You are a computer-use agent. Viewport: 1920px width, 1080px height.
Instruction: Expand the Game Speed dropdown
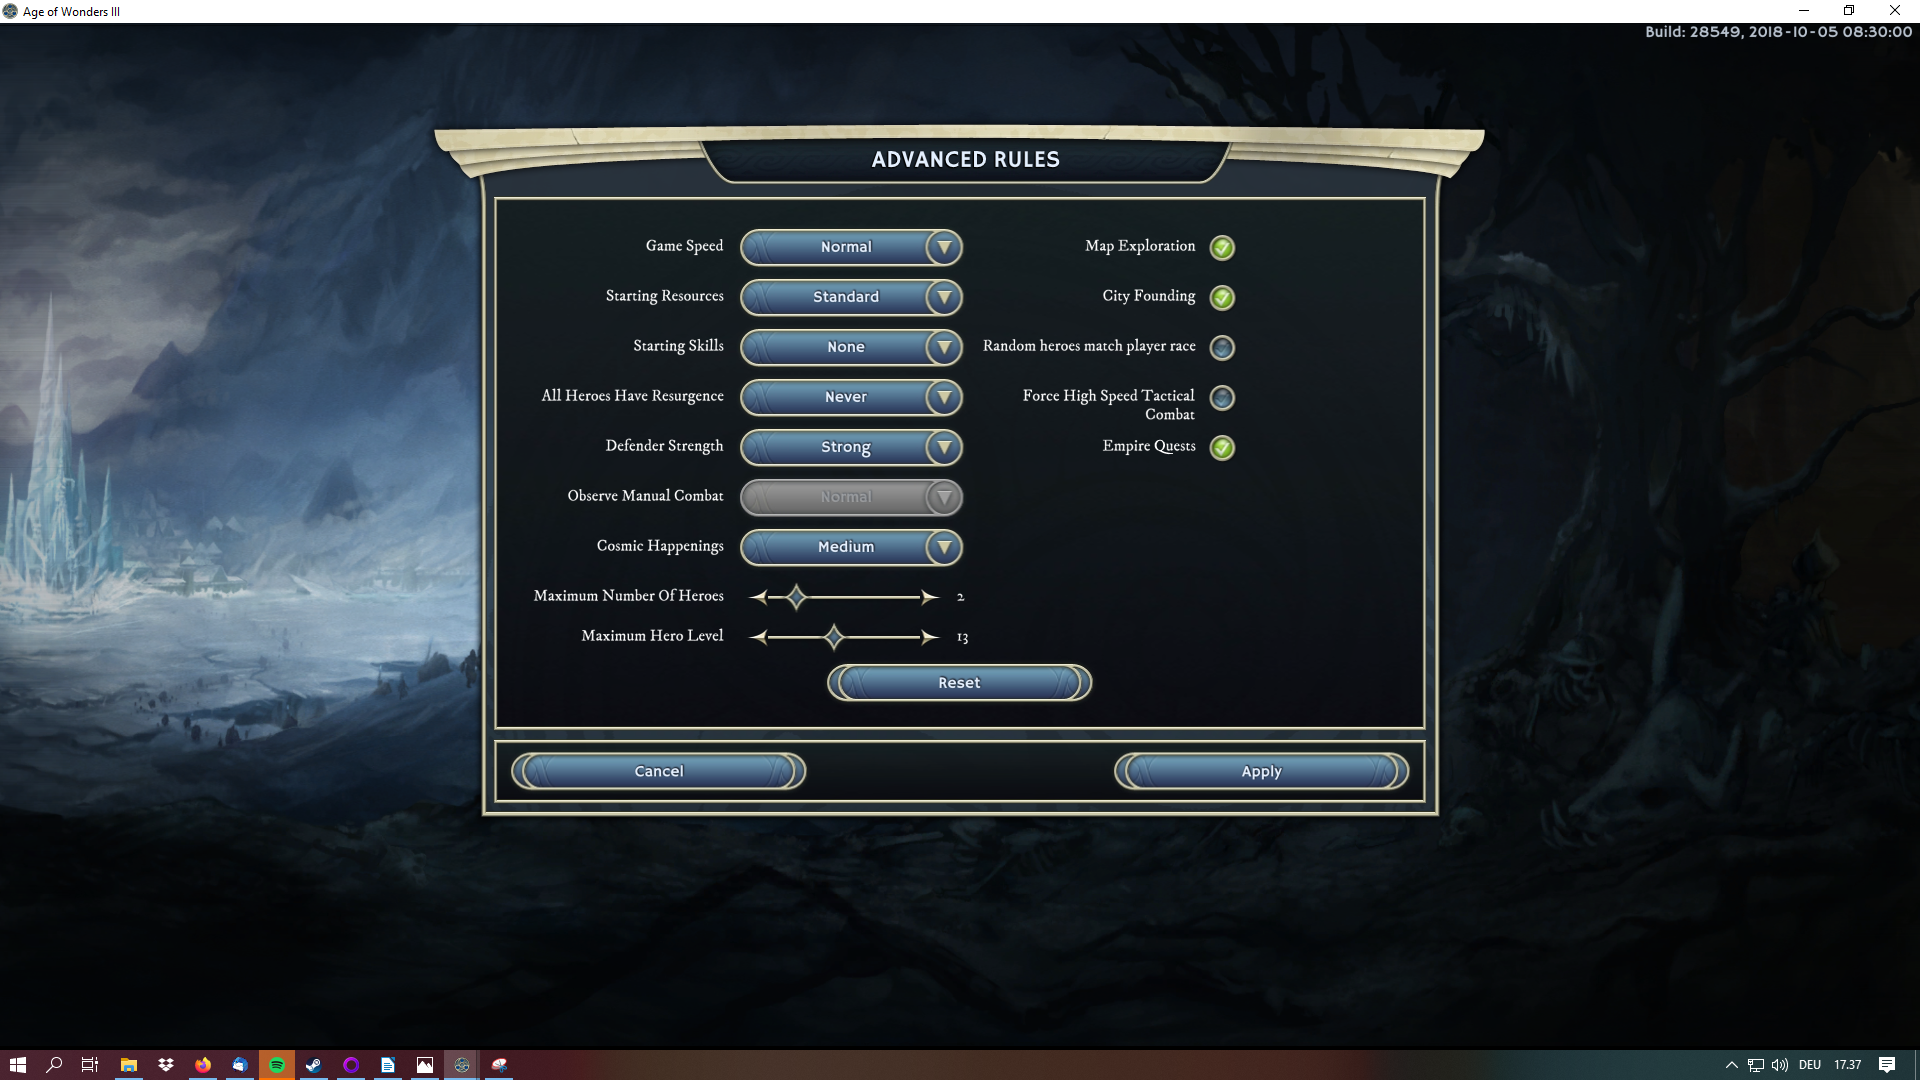(x=943, y=247)
